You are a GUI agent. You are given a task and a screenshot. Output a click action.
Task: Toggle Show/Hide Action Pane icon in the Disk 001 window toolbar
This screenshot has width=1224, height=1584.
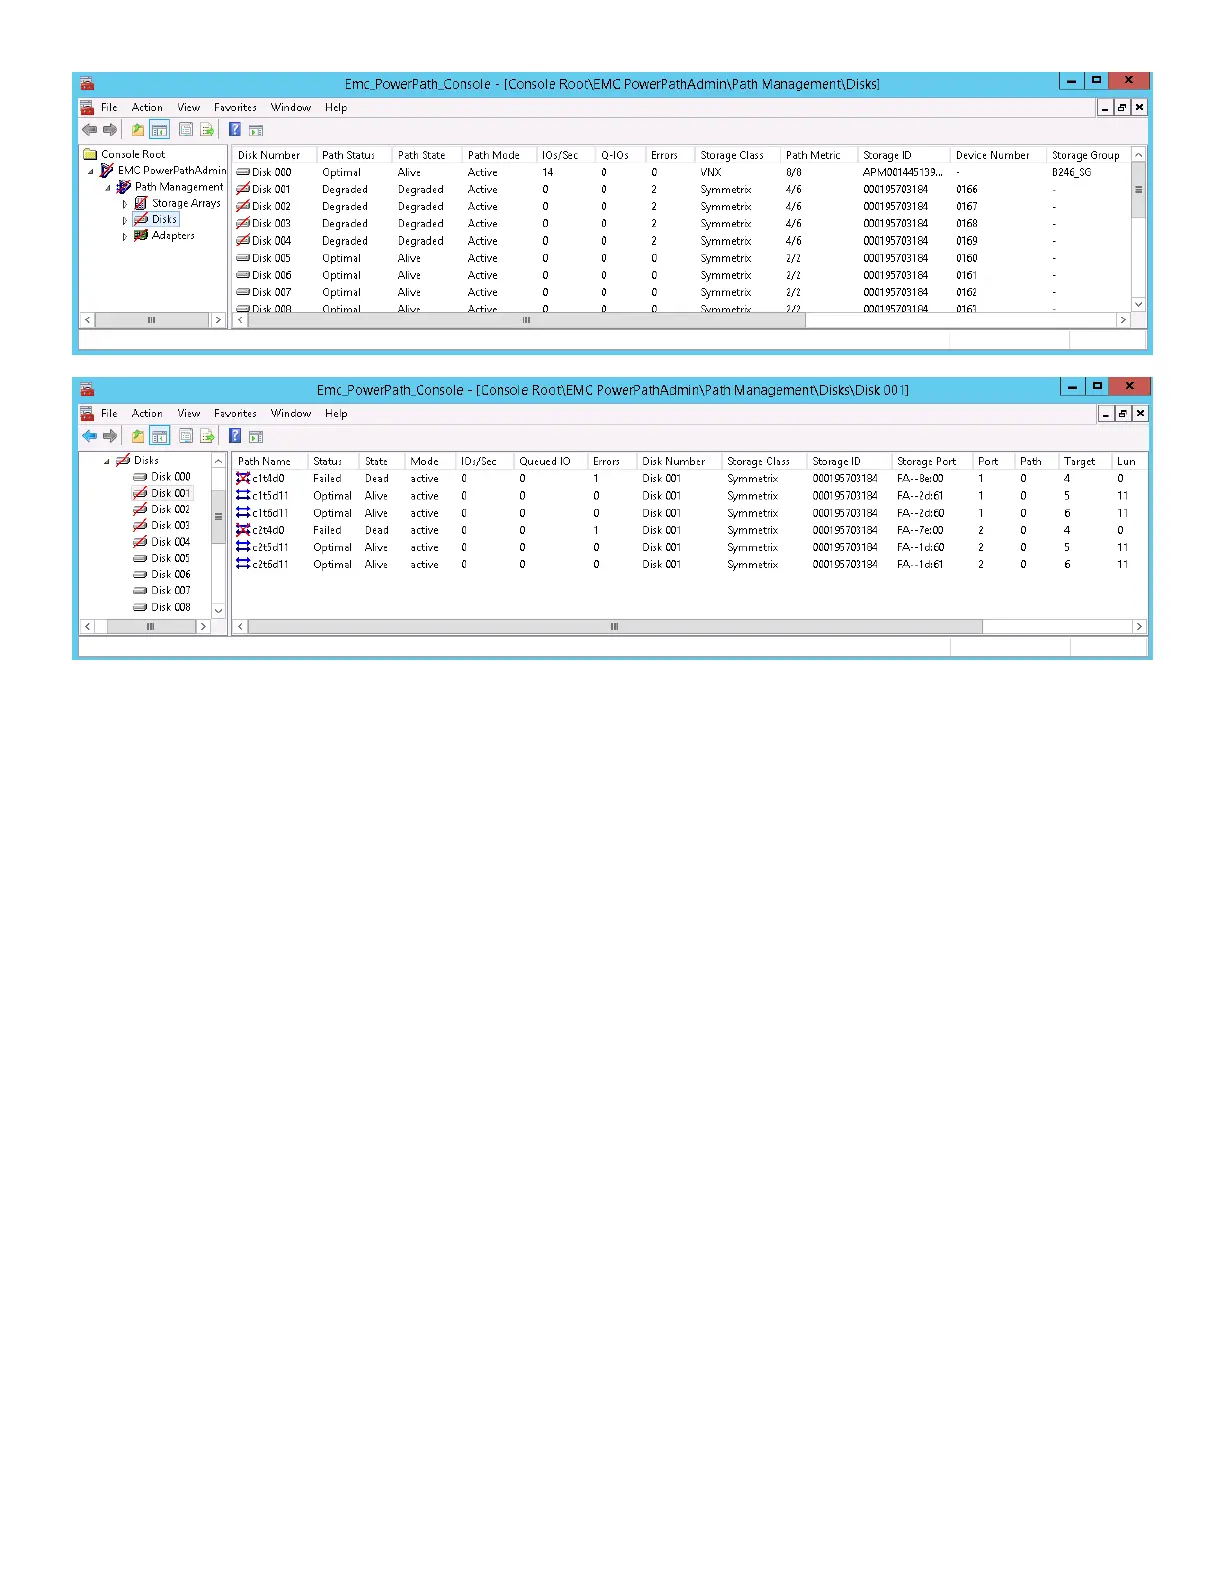pos(256,436)
